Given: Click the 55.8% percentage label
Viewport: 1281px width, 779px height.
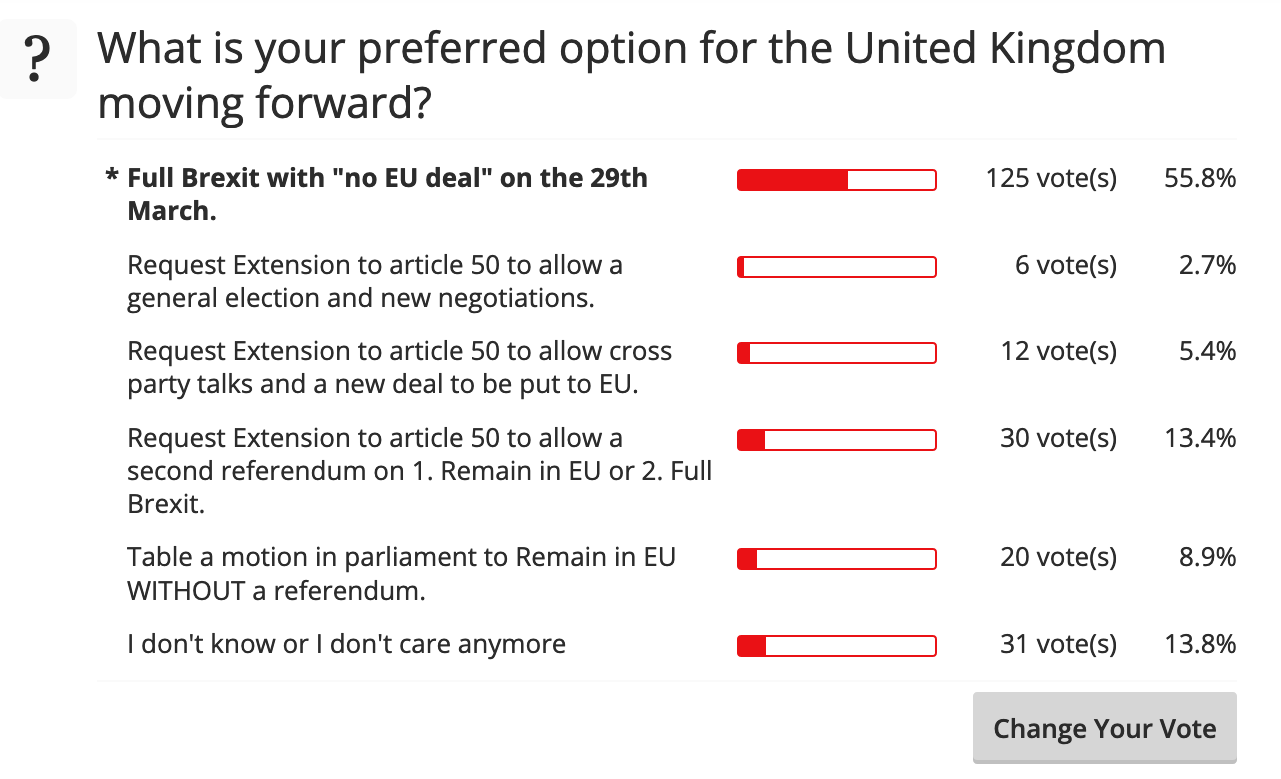Looking at the screenshot, I should (x=1200, y=179).
